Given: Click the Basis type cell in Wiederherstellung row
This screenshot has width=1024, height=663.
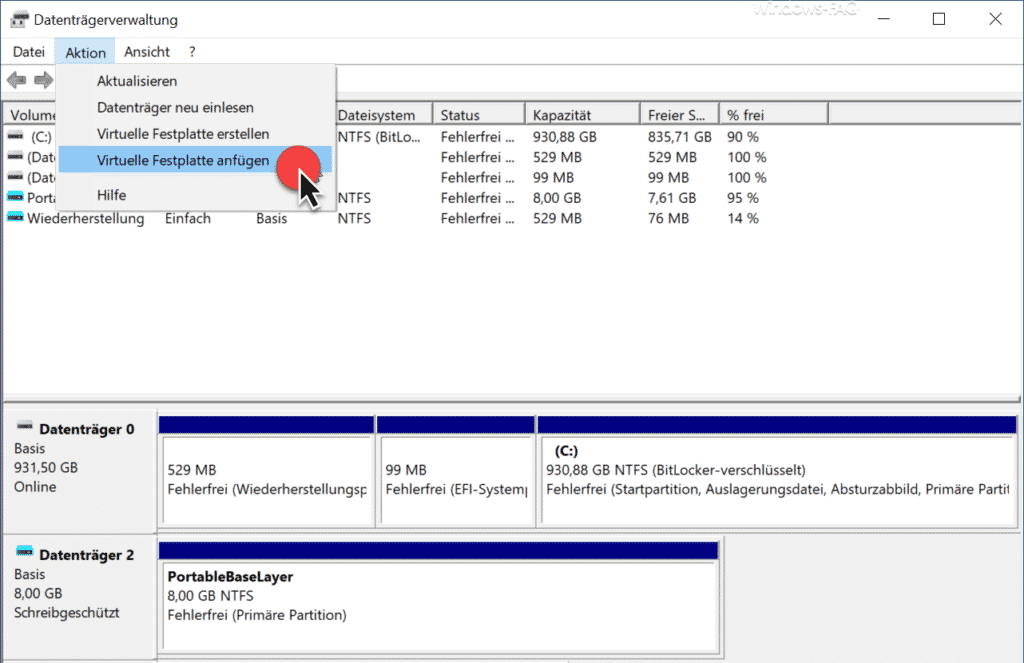Looking at the screenshot, I should [271, 218].
